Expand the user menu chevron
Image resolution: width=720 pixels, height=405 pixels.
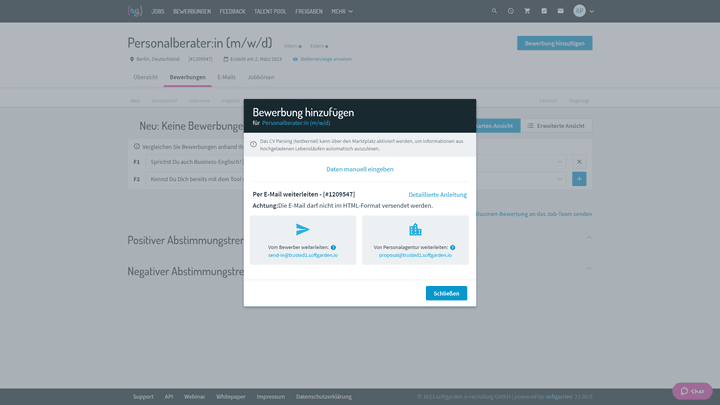(x=591, y=11)
